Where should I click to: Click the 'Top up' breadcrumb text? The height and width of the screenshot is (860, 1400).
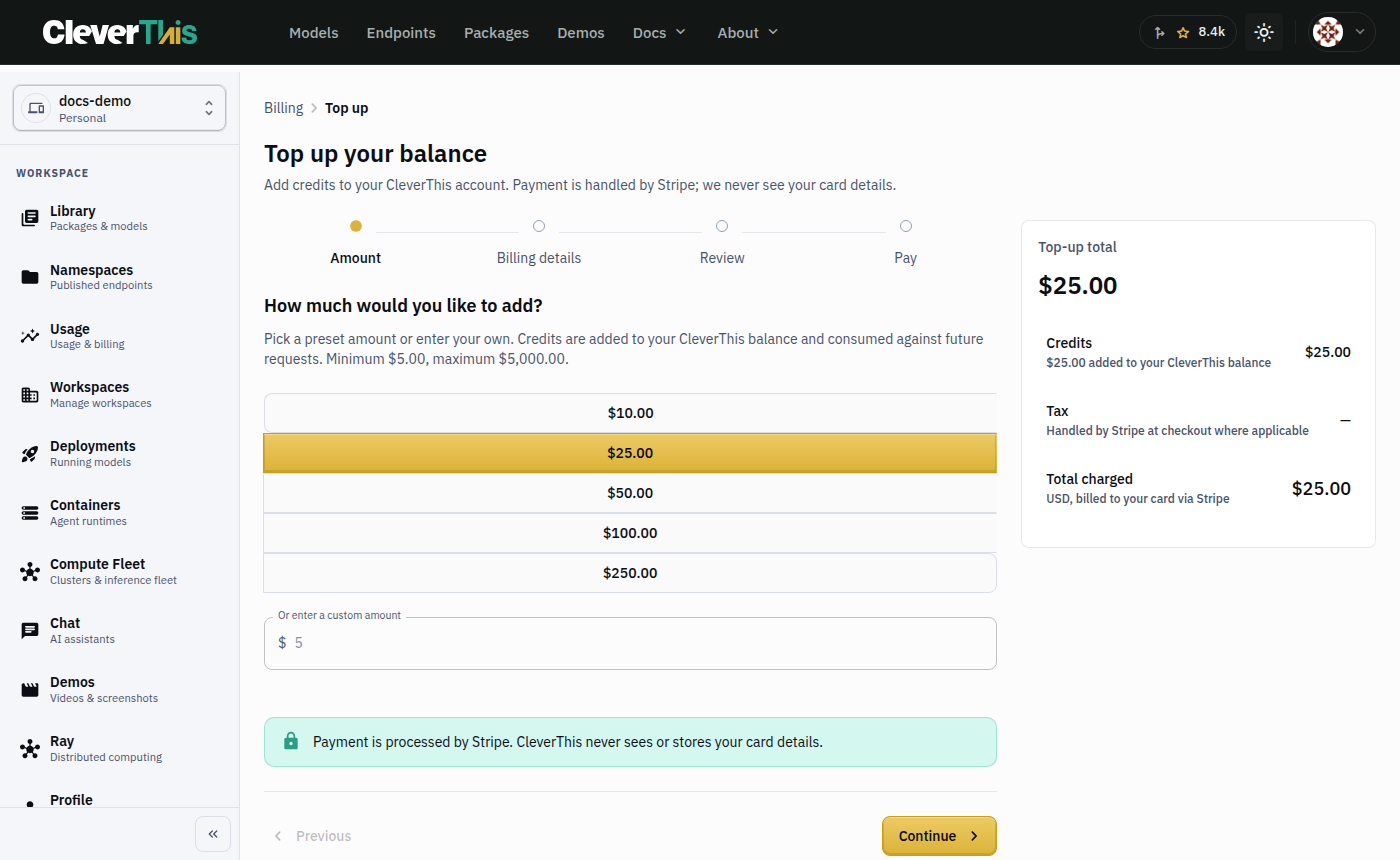(347, 108)
